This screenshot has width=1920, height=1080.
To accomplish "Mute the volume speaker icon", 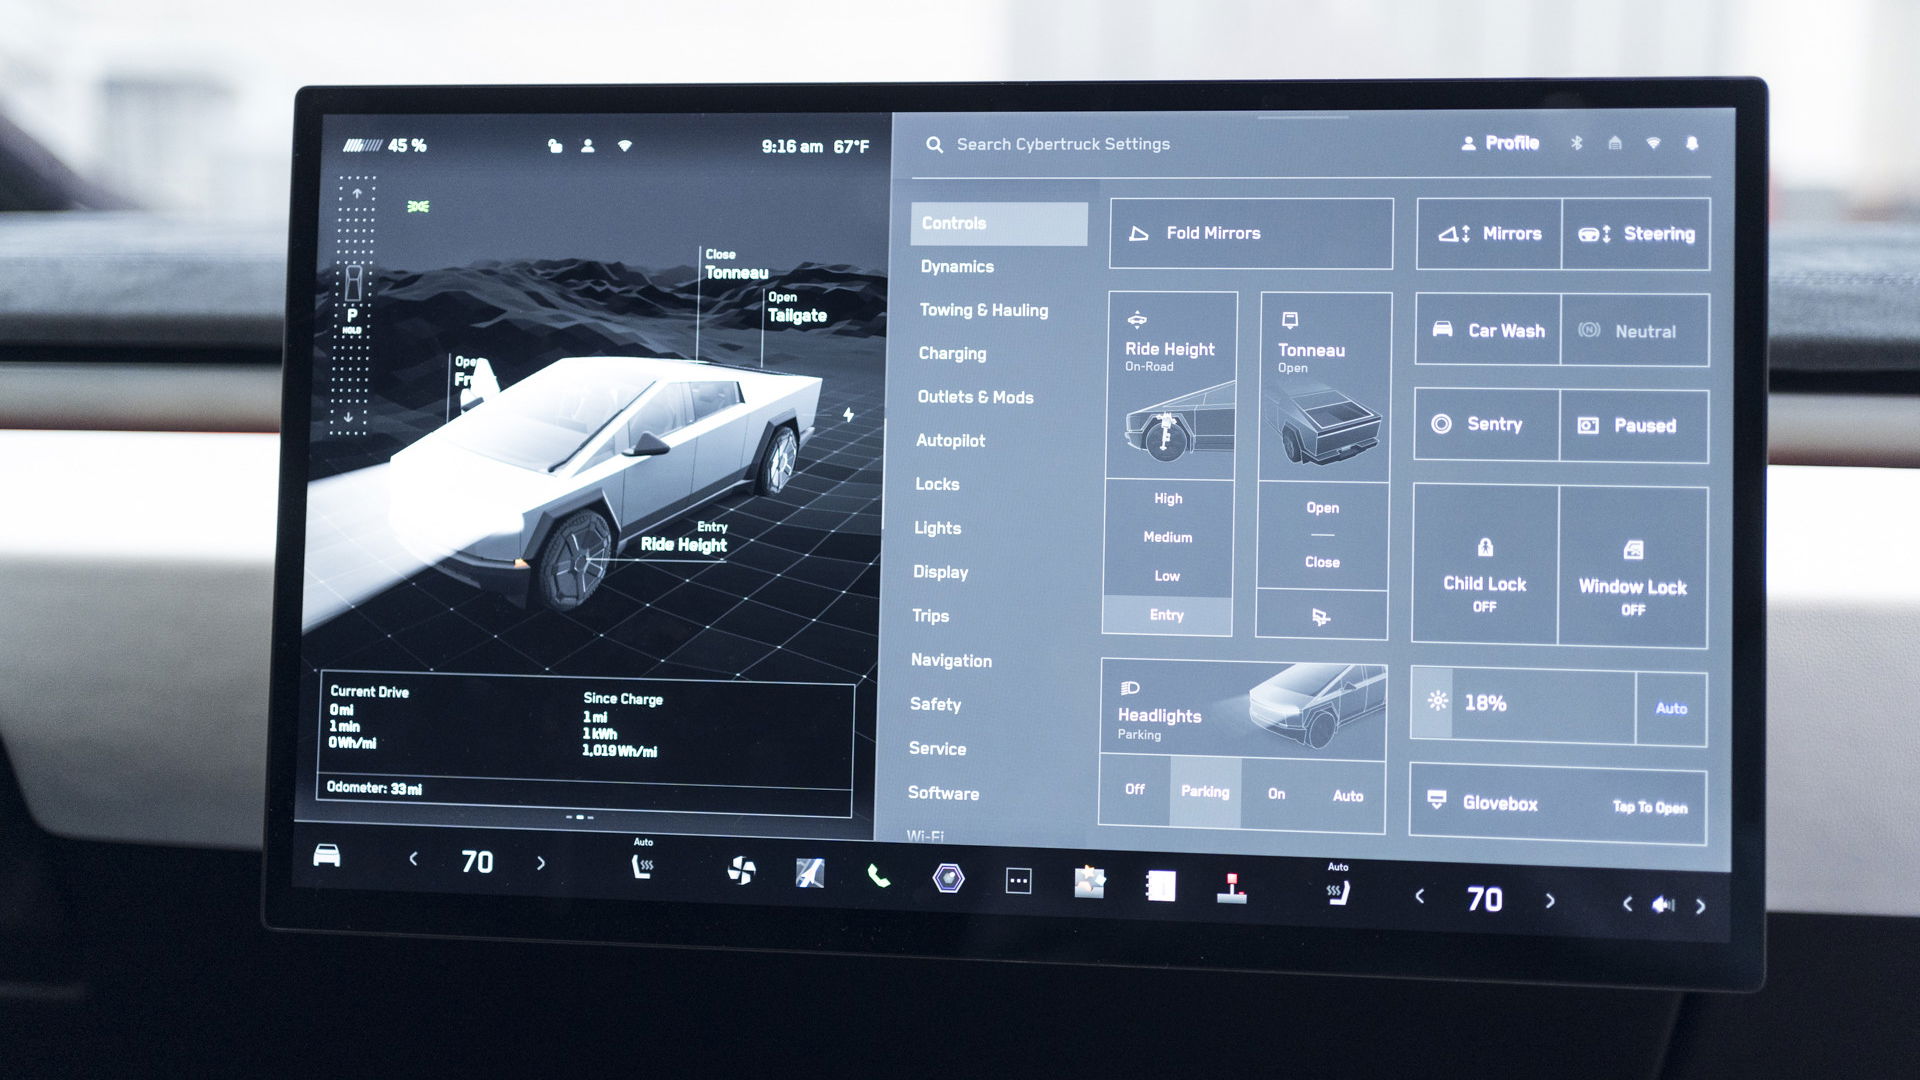I will coord(1663,904).
